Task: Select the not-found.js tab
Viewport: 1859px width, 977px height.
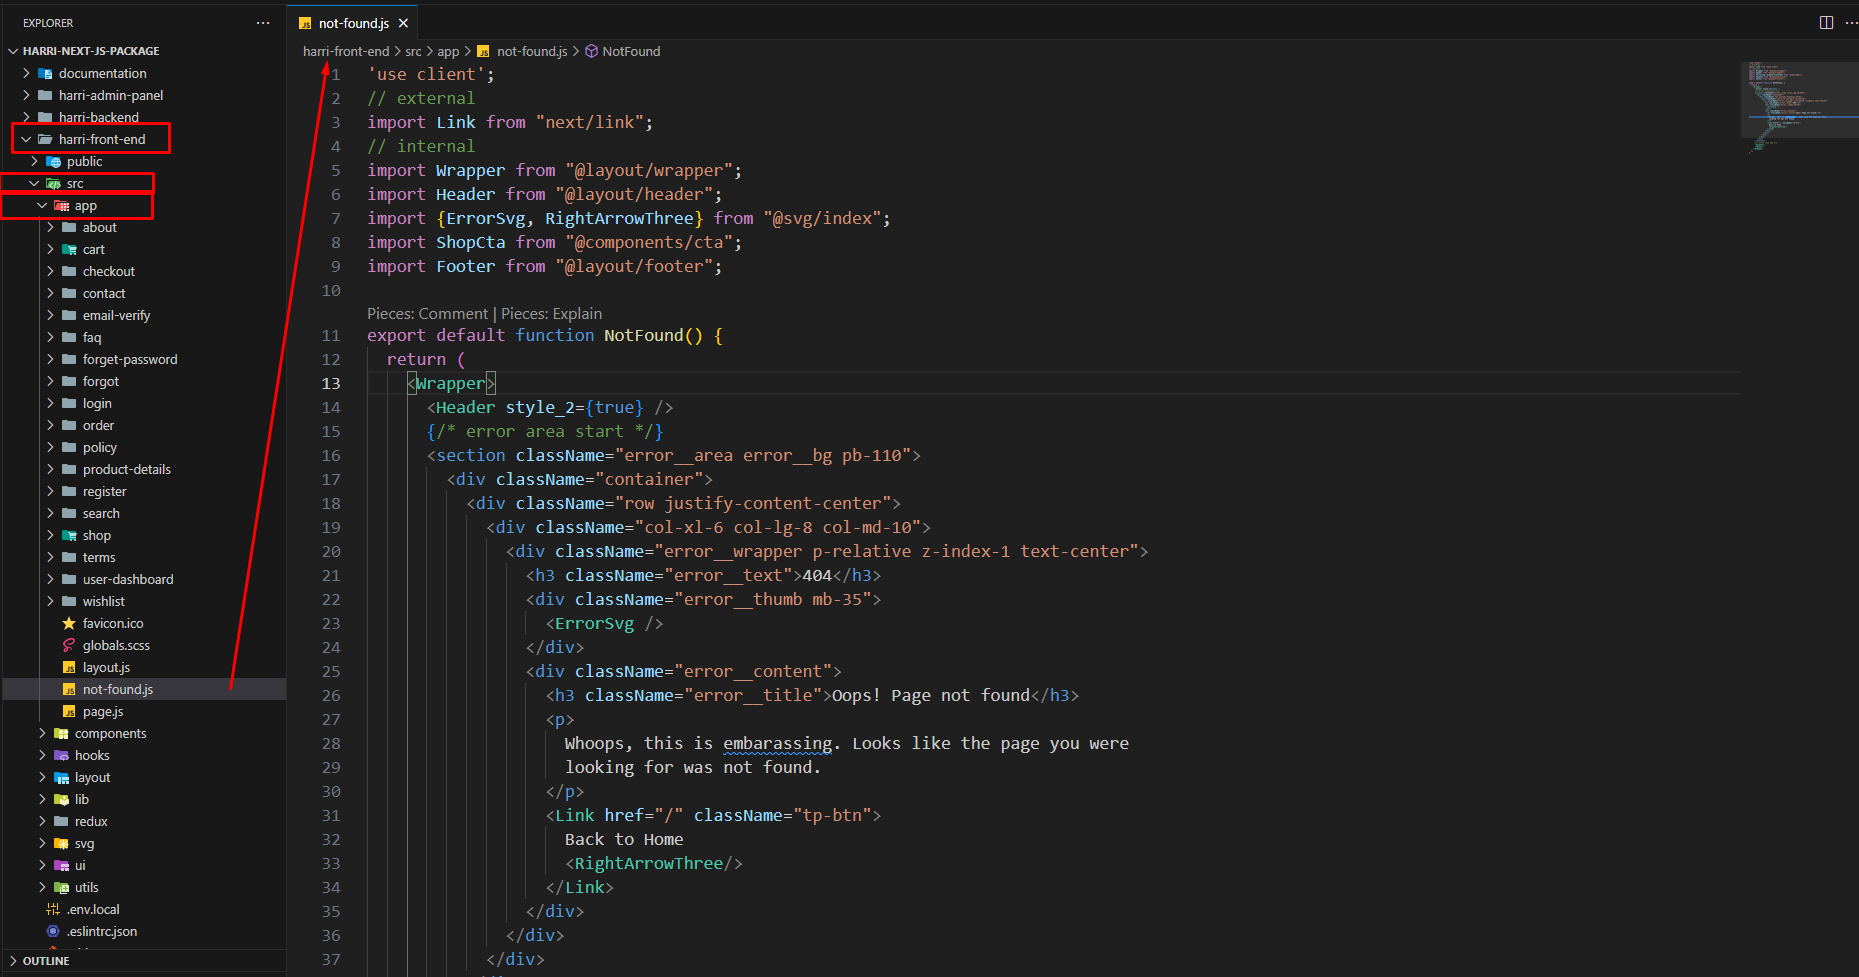Action: [353, 23]
